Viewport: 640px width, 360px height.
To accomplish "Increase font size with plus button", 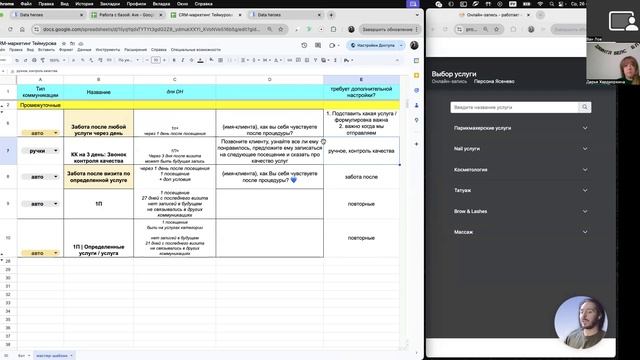I will 164,60.
